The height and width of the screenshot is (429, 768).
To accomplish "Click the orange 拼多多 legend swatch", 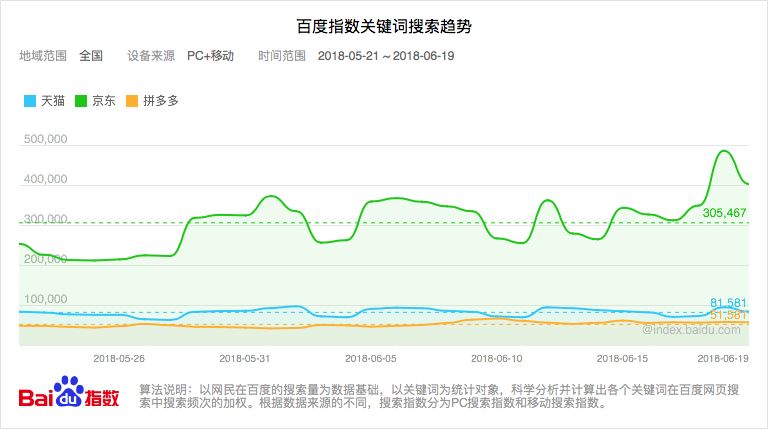I will click(x=132, y=101).
